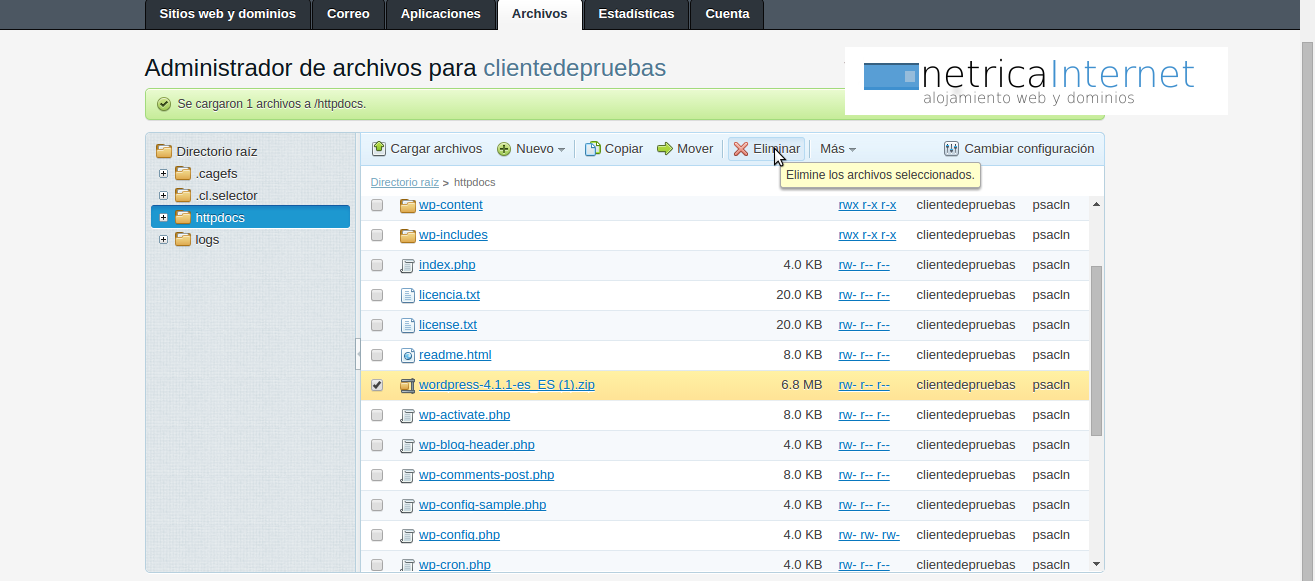Click the Eliminar red X icon
This screenshot has width=1315, height=581.
coord(741,149)
